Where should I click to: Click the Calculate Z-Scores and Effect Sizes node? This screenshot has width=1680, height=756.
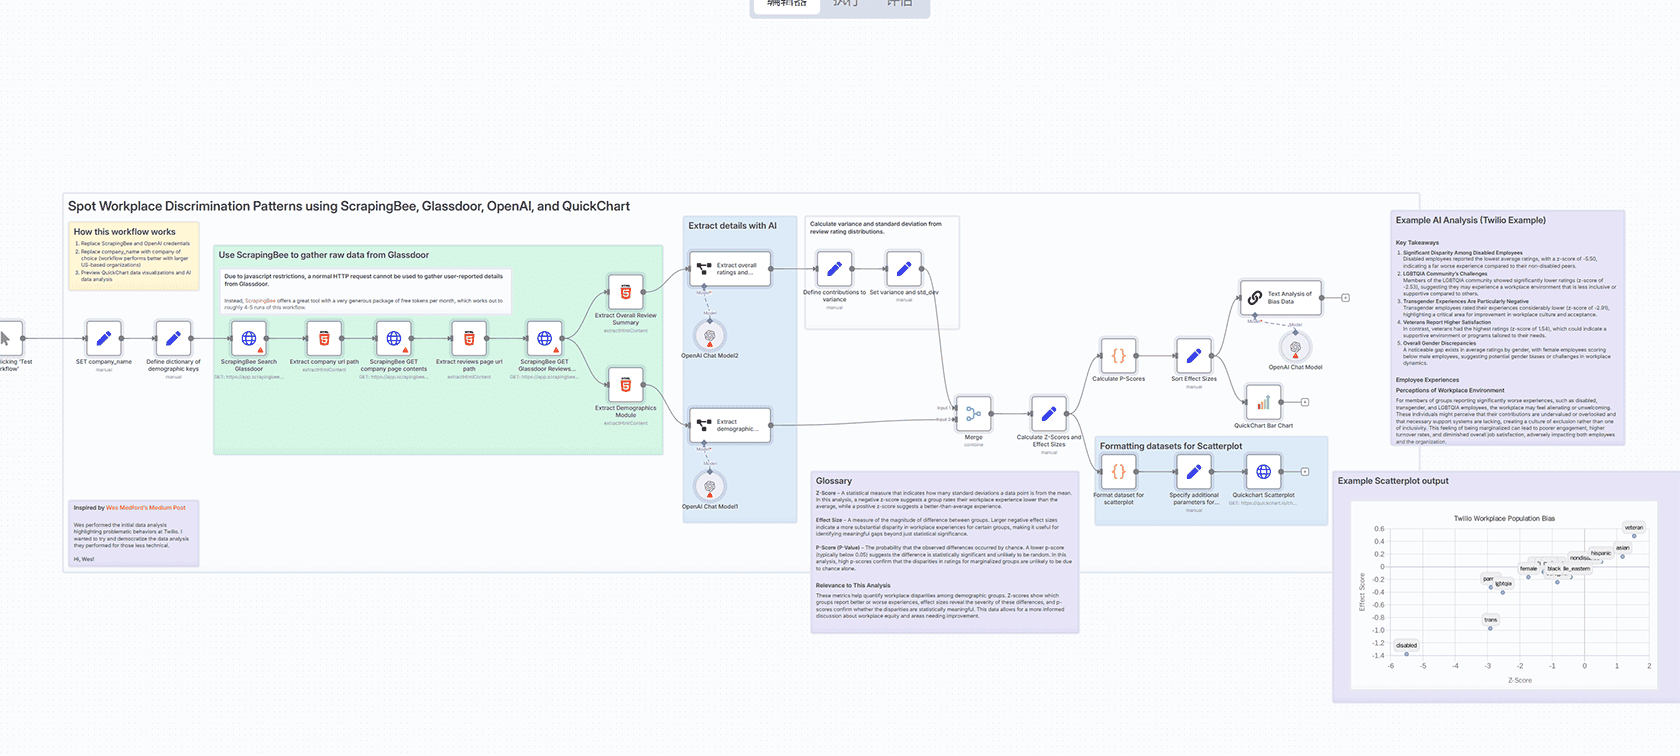point(1048,413)
